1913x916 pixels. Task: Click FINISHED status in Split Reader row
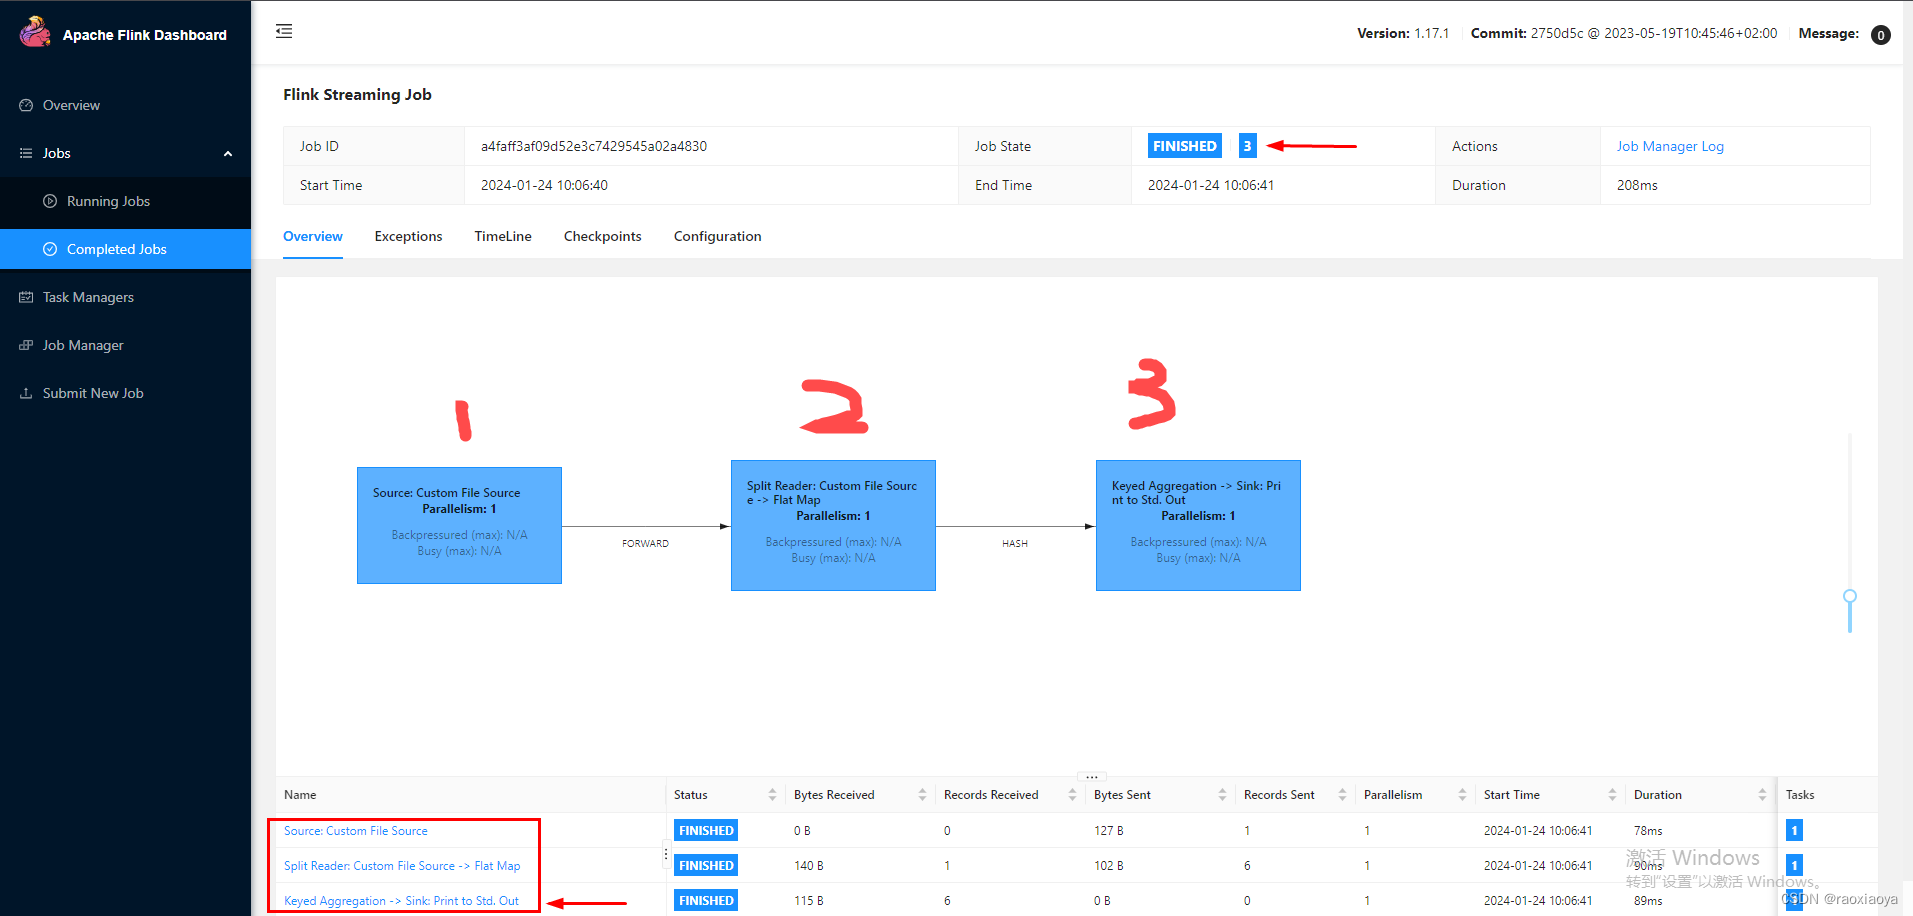click(x=706, y=866)
